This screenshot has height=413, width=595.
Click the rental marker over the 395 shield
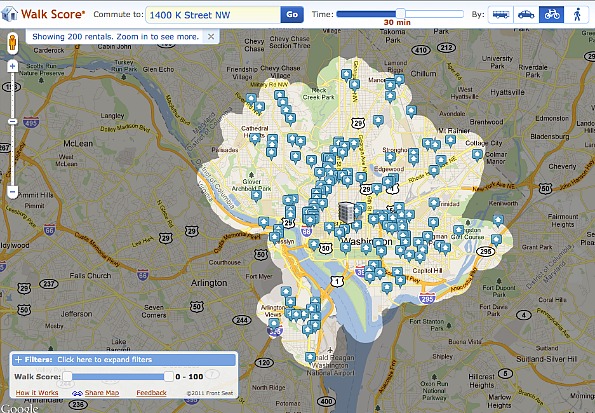(274, 324)
